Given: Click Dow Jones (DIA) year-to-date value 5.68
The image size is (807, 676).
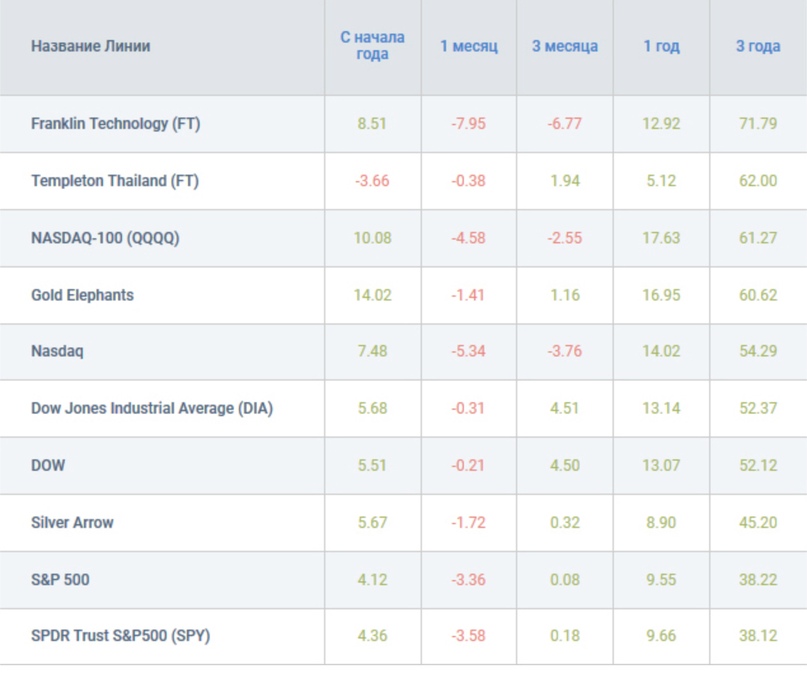Looking at the screenshot, I should coord(372,408).
